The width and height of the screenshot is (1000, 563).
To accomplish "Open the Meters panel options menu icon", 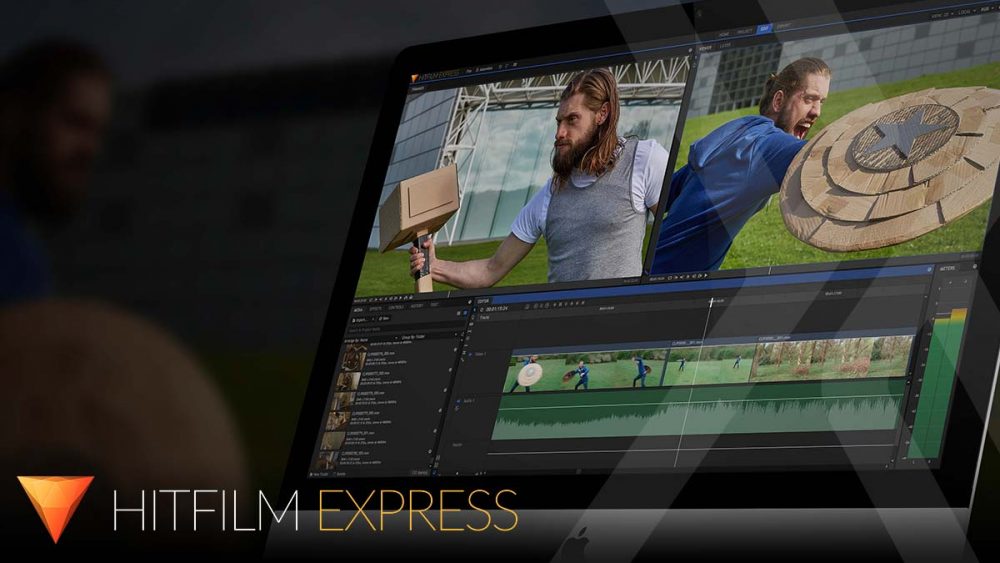I will click(974, 267).
